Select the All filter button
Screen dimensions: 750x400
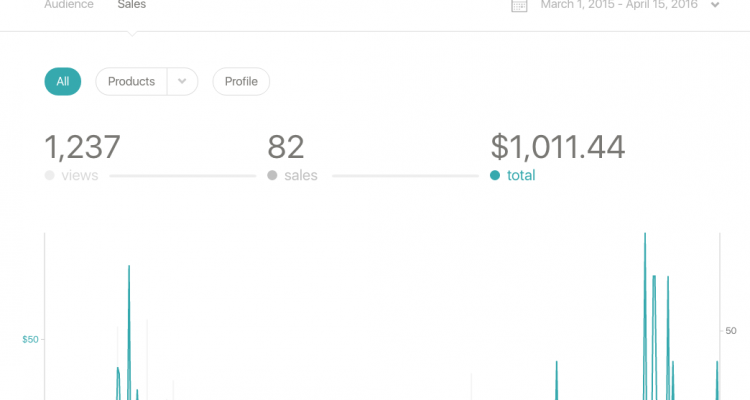click(x=63, y=82)
